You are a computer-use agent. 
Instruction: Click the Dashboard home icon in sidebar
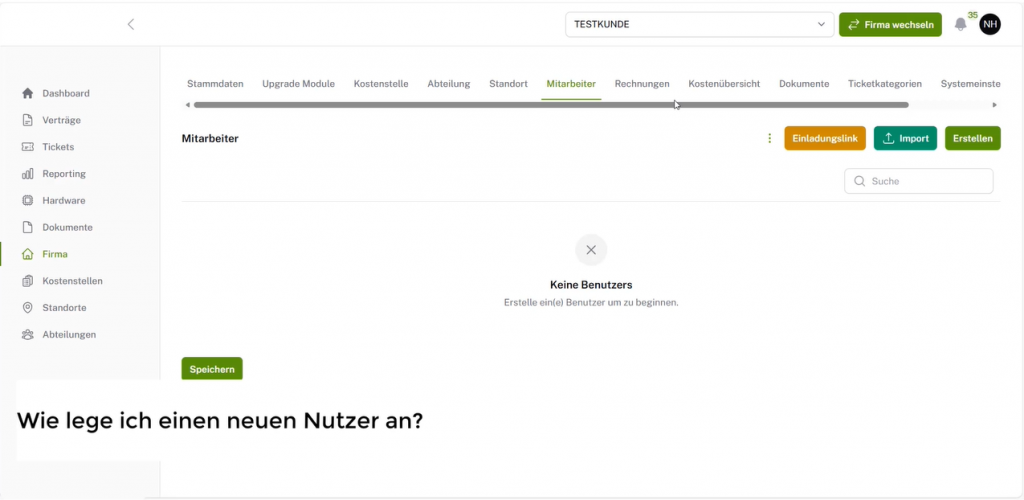pyautogui.click(x=28, y=93)
